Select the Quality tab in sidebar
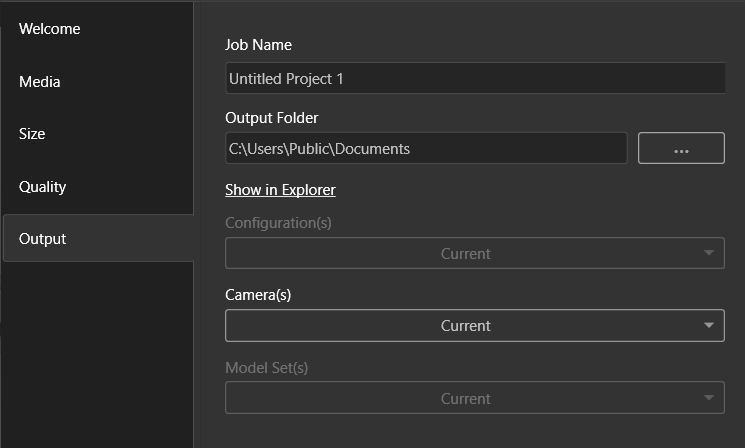This screenshot has width=745, height=448. point(42,187)
